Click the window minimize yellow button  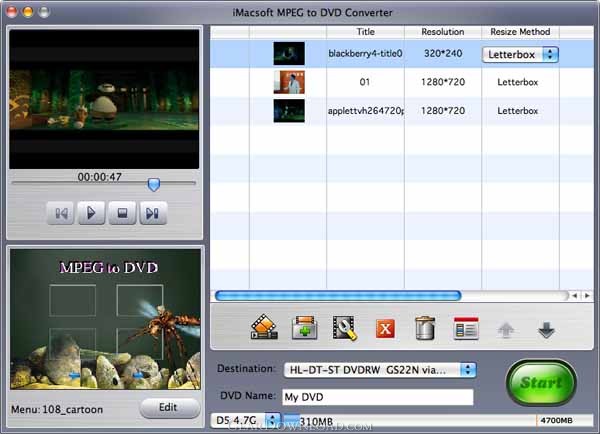coord(28,12)
